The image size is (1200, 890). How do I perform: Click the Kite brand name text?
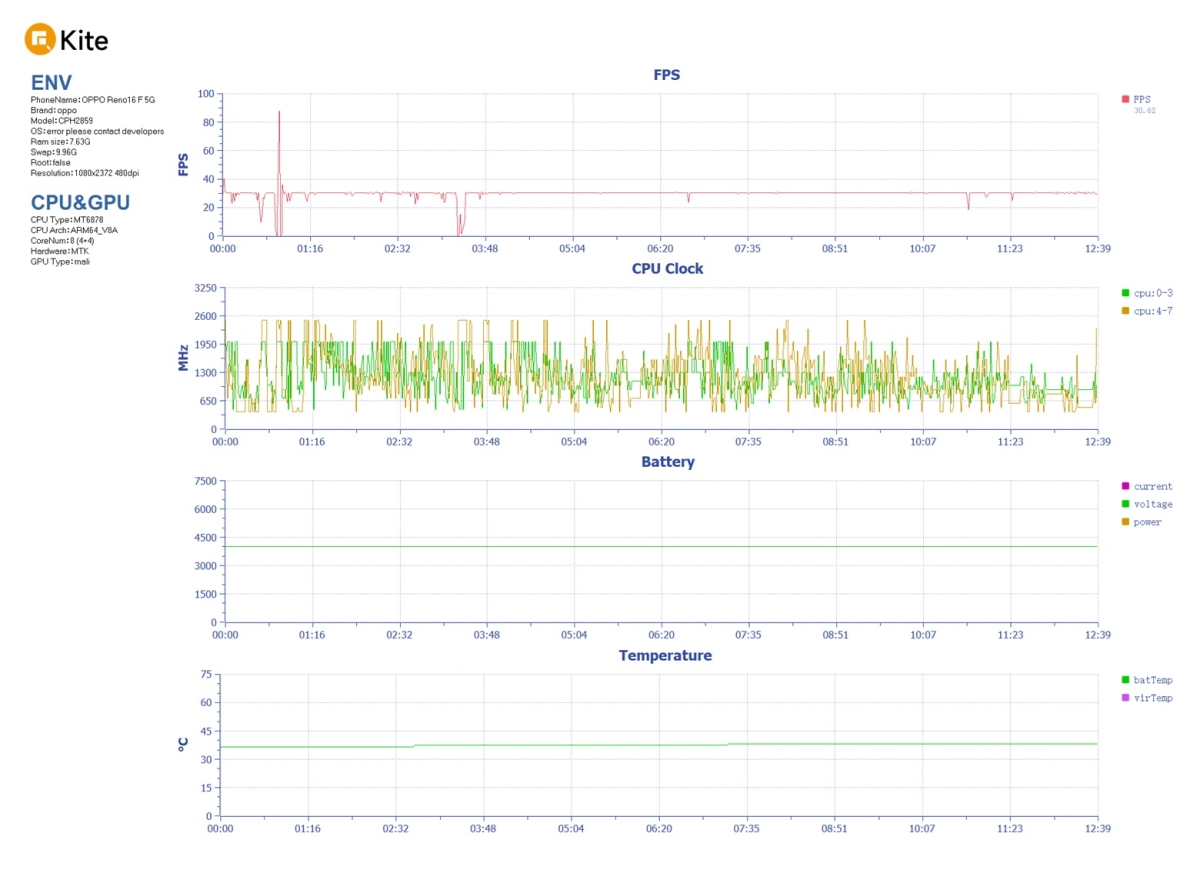click(84, 41)
